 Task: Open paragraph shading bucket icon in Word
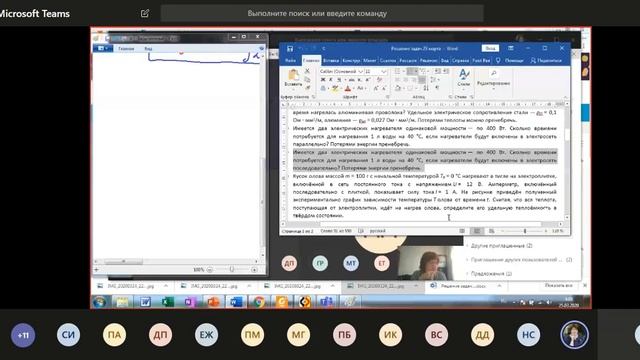click(398, 88)
